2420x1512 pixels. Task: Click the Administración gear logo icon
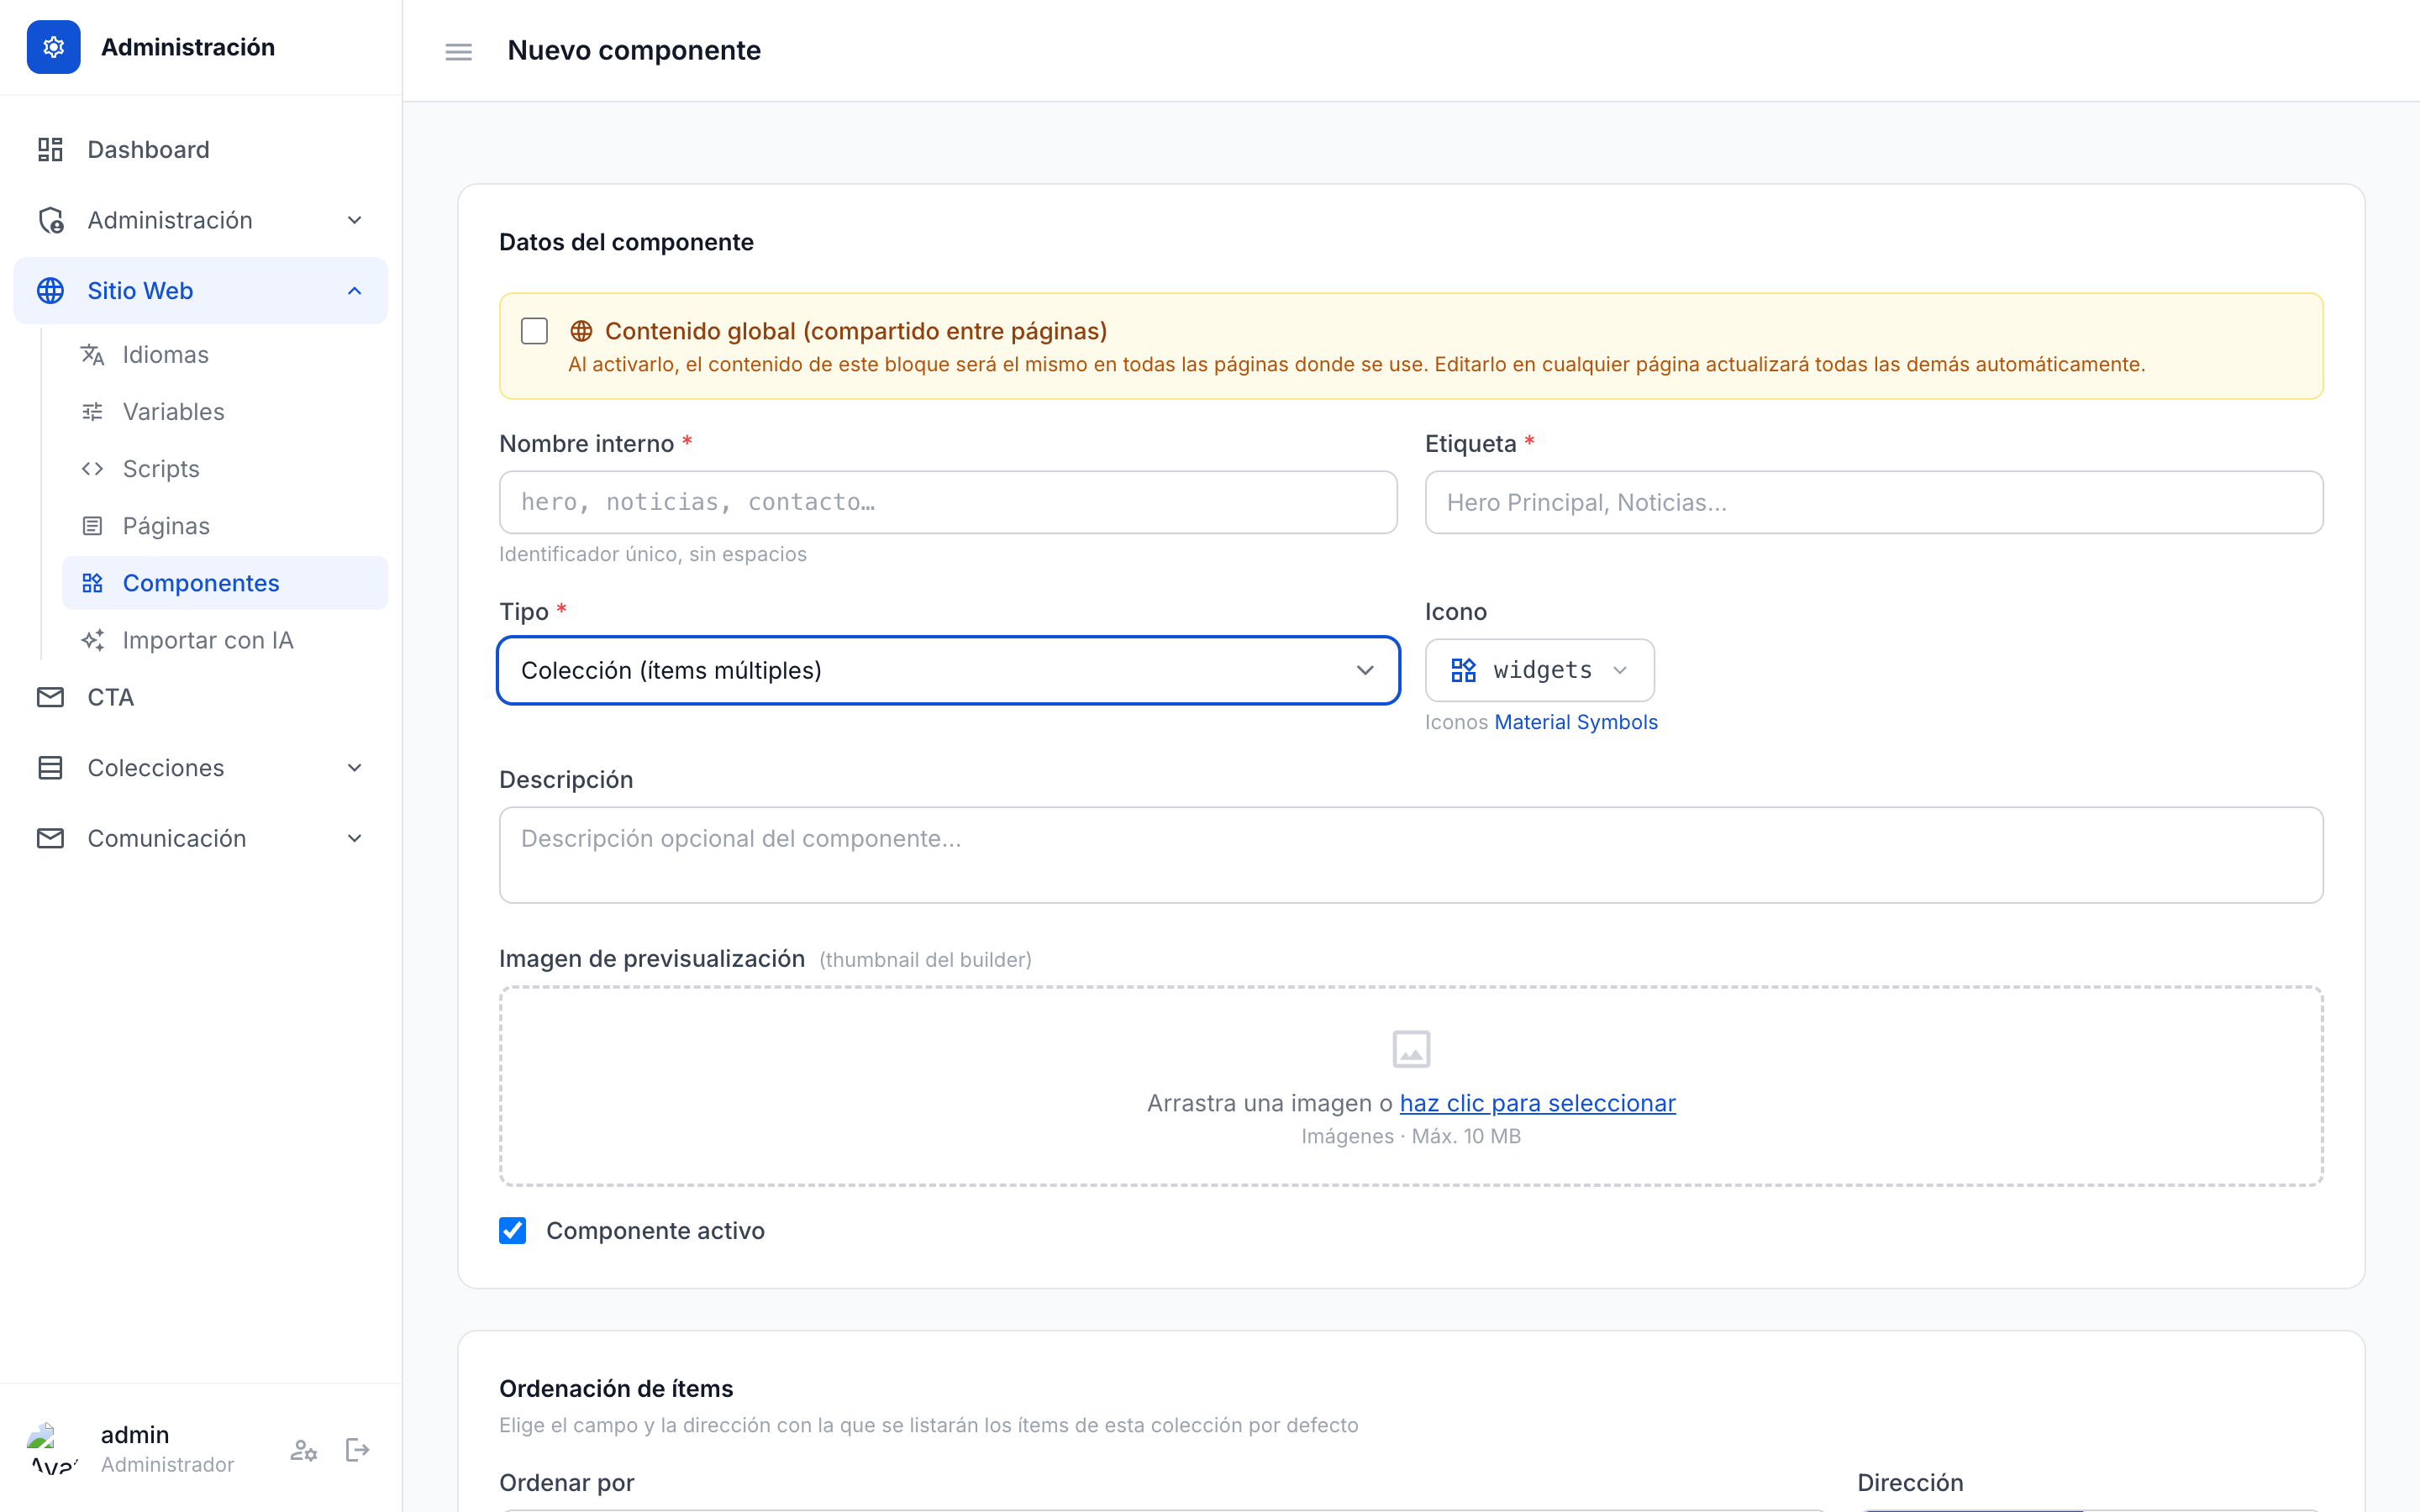[54, 47]
